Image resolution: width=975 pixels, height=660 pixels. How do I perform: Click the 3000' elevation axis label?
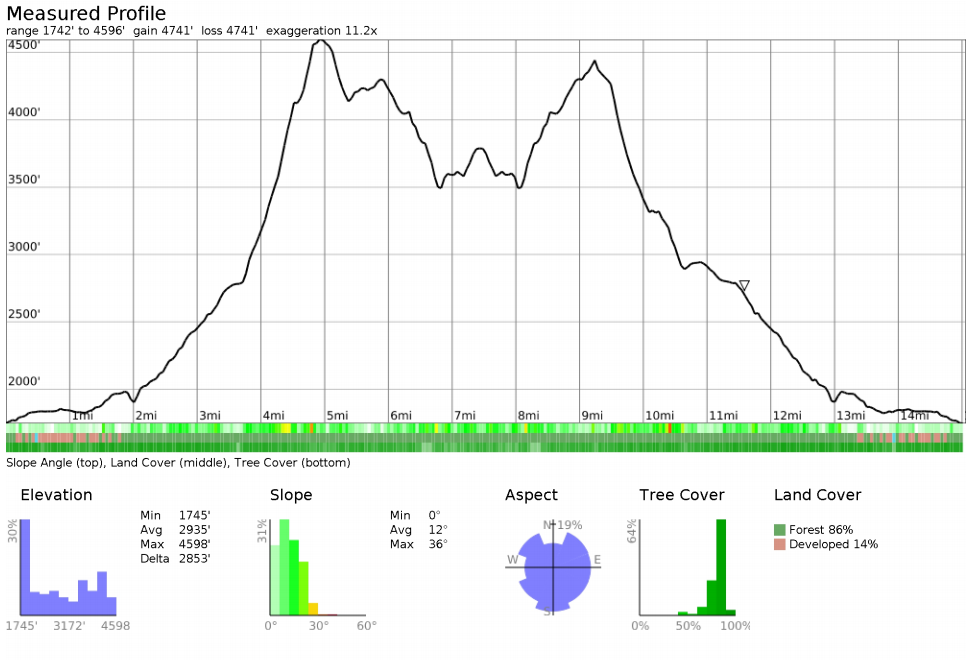point(24,247)
